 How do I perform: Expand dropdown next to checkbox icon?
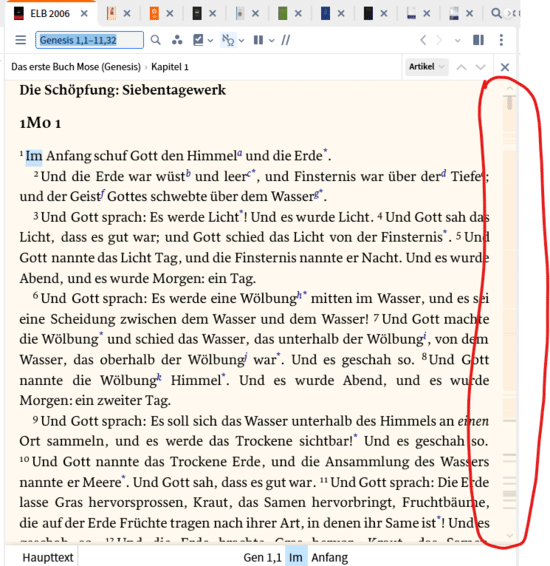pos(210,40)
